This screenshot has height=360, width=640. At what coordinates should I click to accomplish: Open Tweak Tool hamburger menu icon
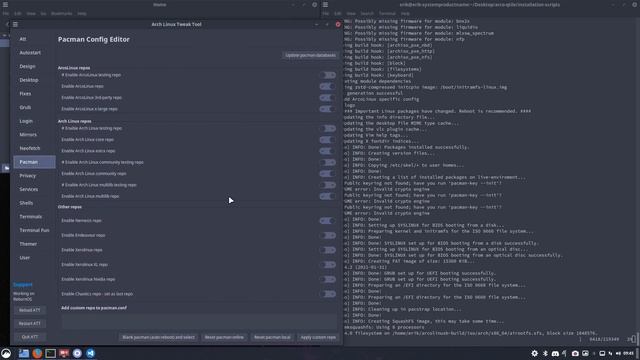(x=15, y=24)
